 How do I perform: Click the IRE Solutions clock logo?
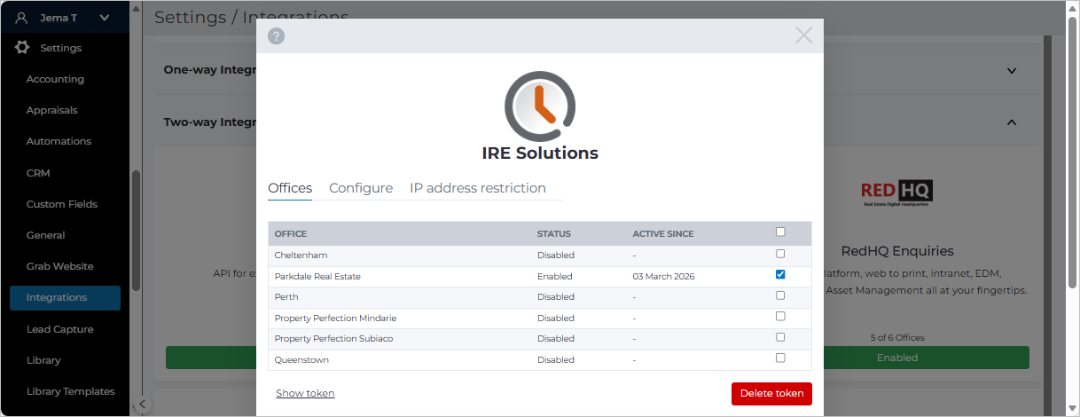[x=540, y=104]
